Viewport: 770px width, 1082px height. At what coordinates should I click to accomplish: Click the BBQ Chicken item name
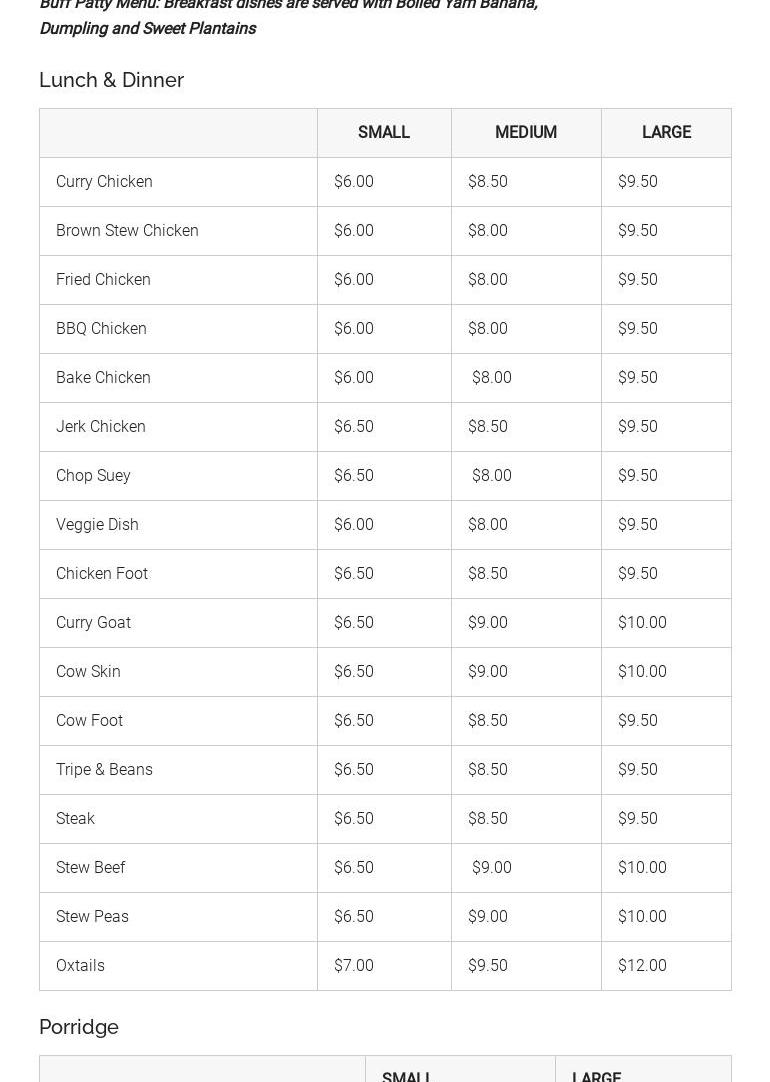[x=101, y=328]
